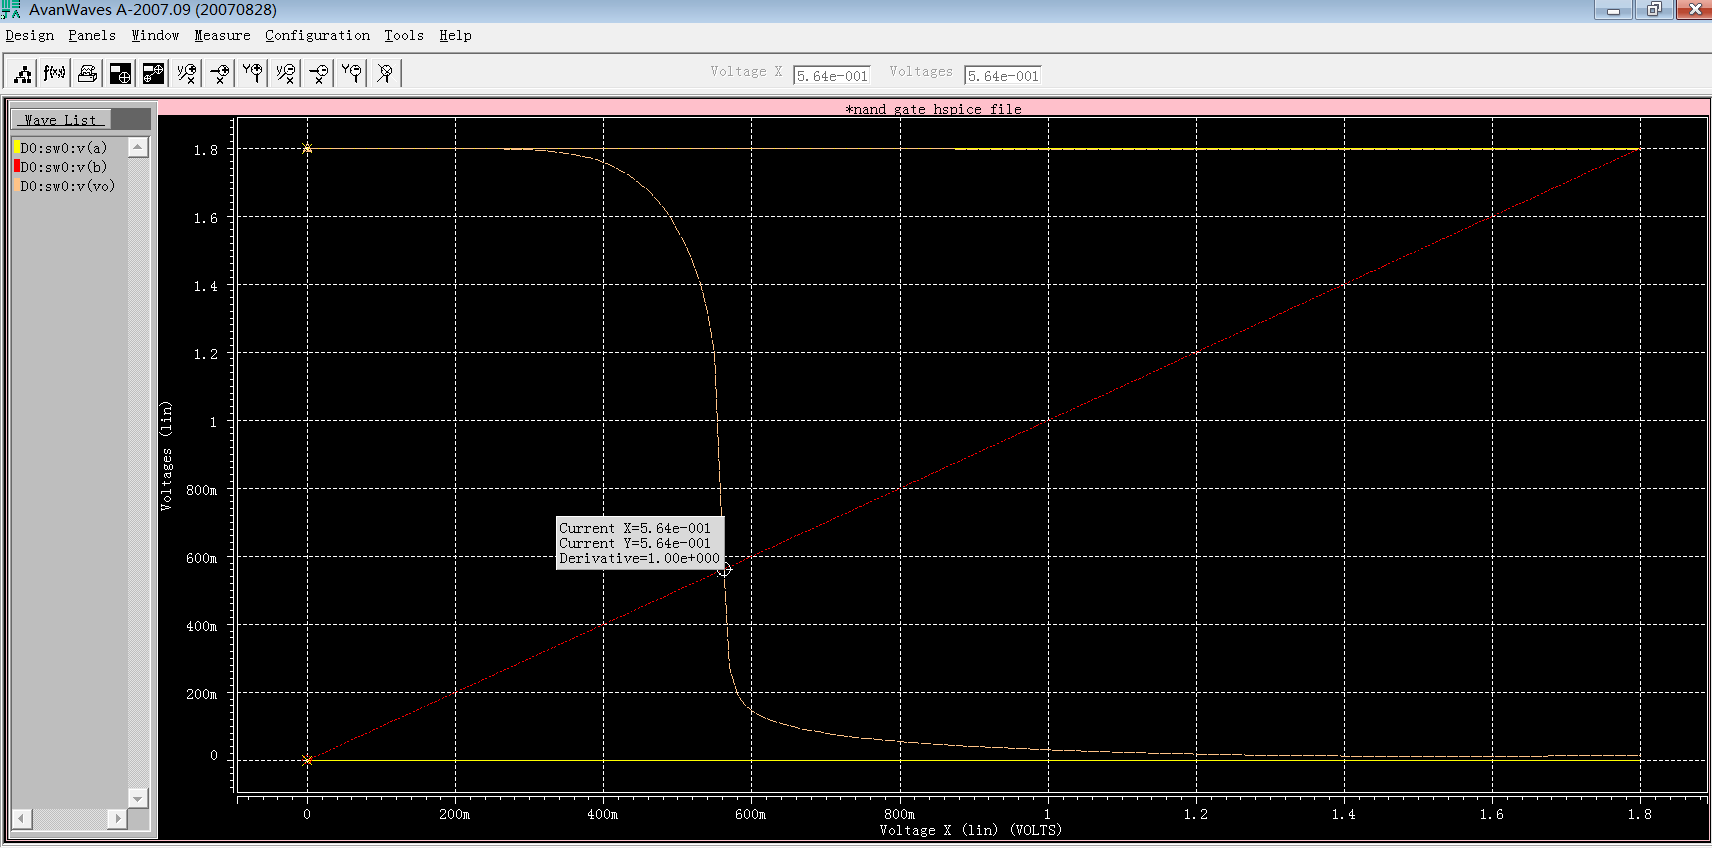Open the Design menu
The width and height of the screenshot is (1712, 848).
click(30, 35)
